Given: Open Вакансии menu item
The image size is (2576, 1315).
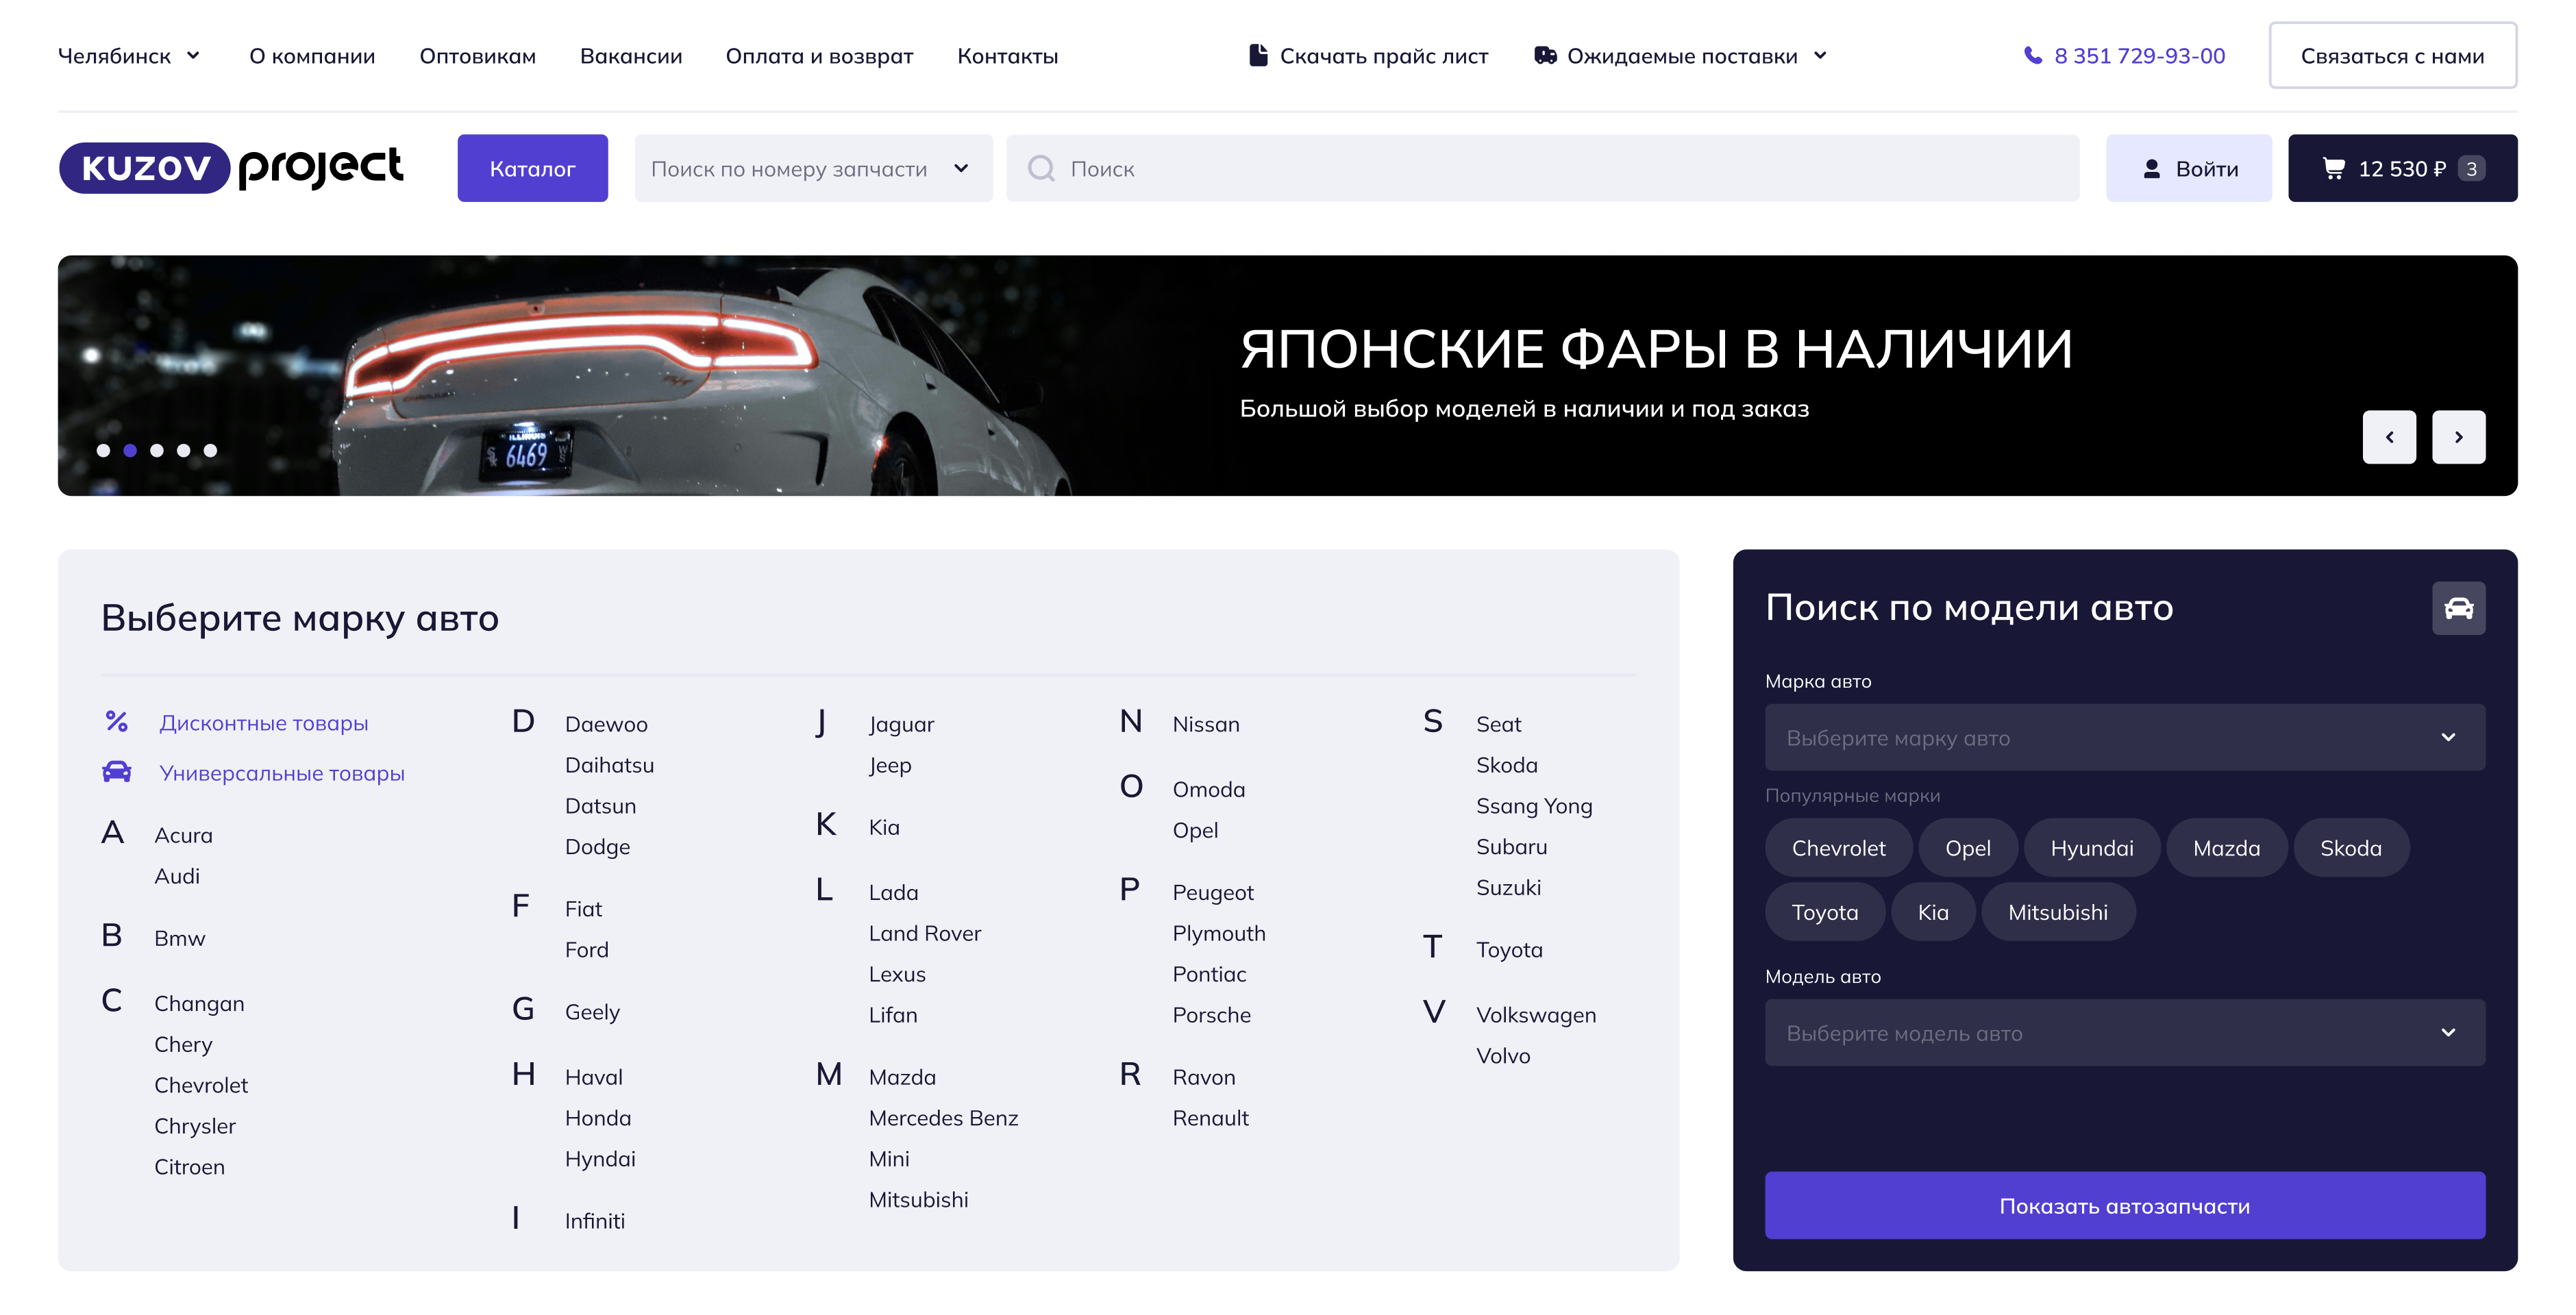Looking at the screenshot, I should point(631,56).
